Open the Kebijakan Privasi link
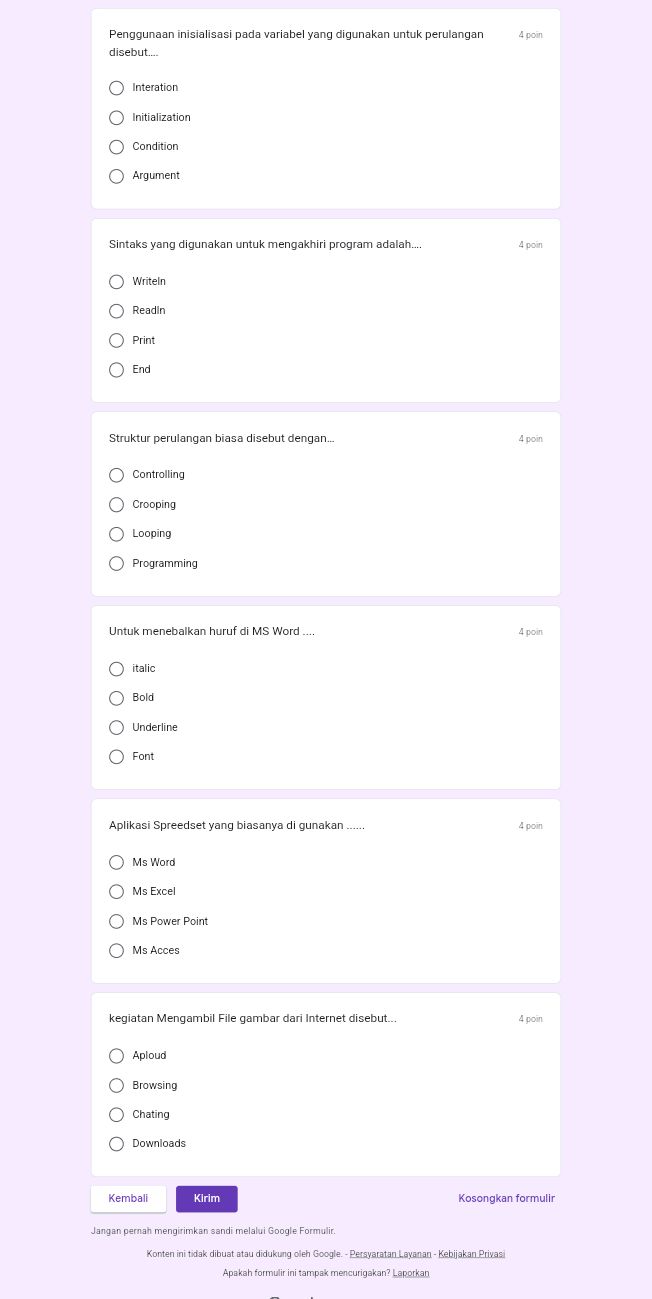The width and height of the screenshot is (652, 1299). point(471,1254)
